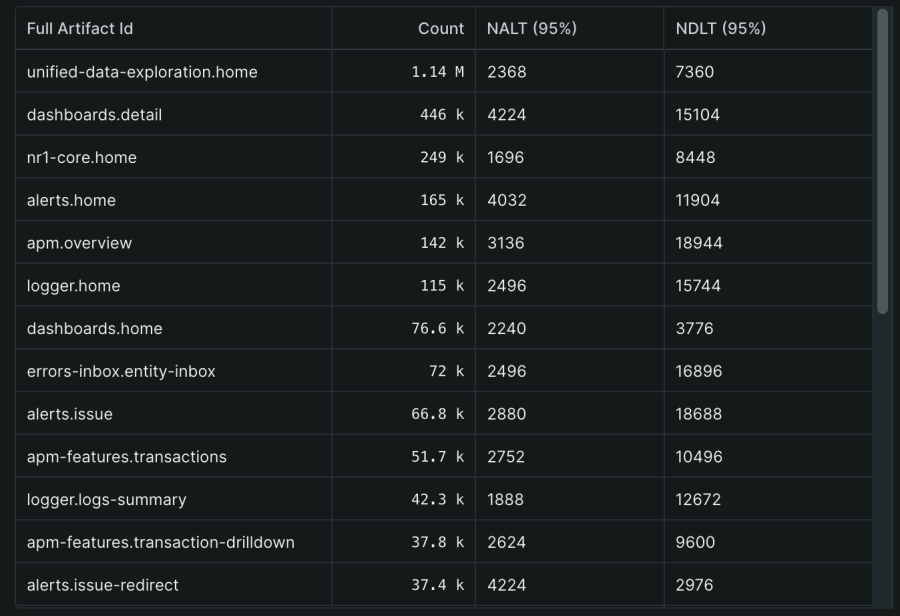Click the 1.14 M count value
This screenshot has height=616, width=900.
click(x=437, y=72)
